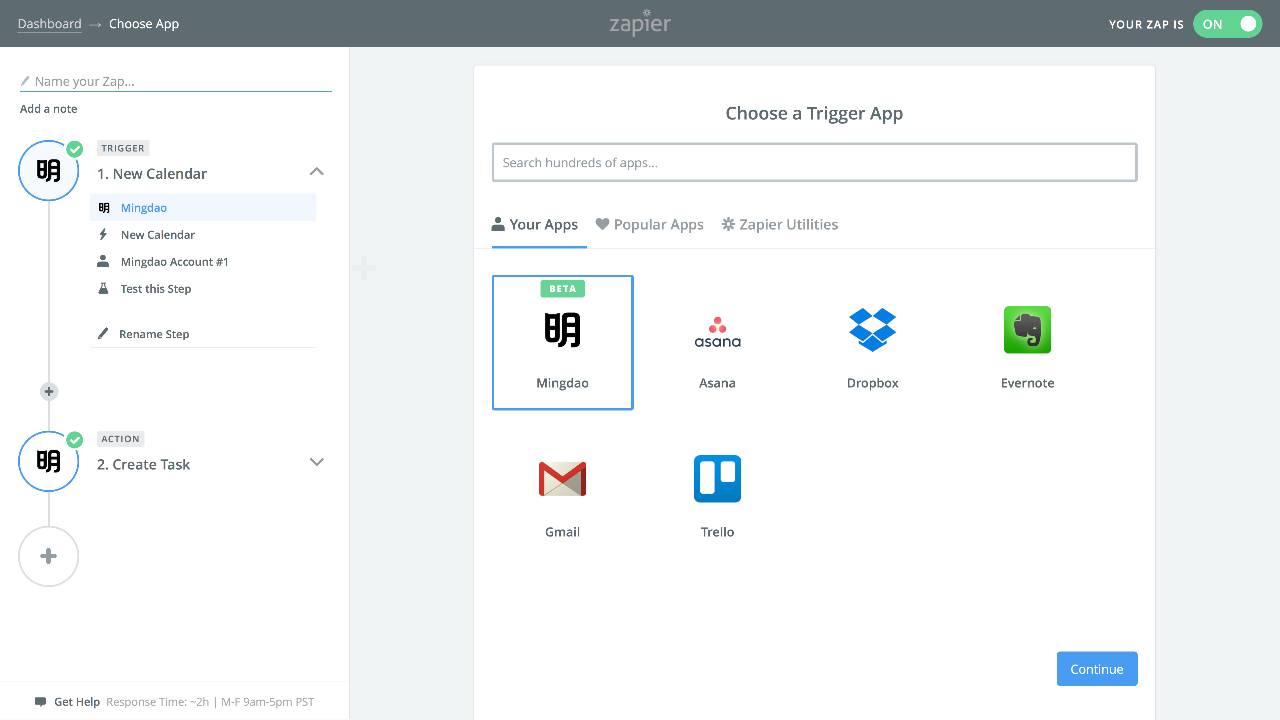This screenshot has height=720, width=1280.
Task: Focus the Search hundreds of apps field
Action: 814,162
